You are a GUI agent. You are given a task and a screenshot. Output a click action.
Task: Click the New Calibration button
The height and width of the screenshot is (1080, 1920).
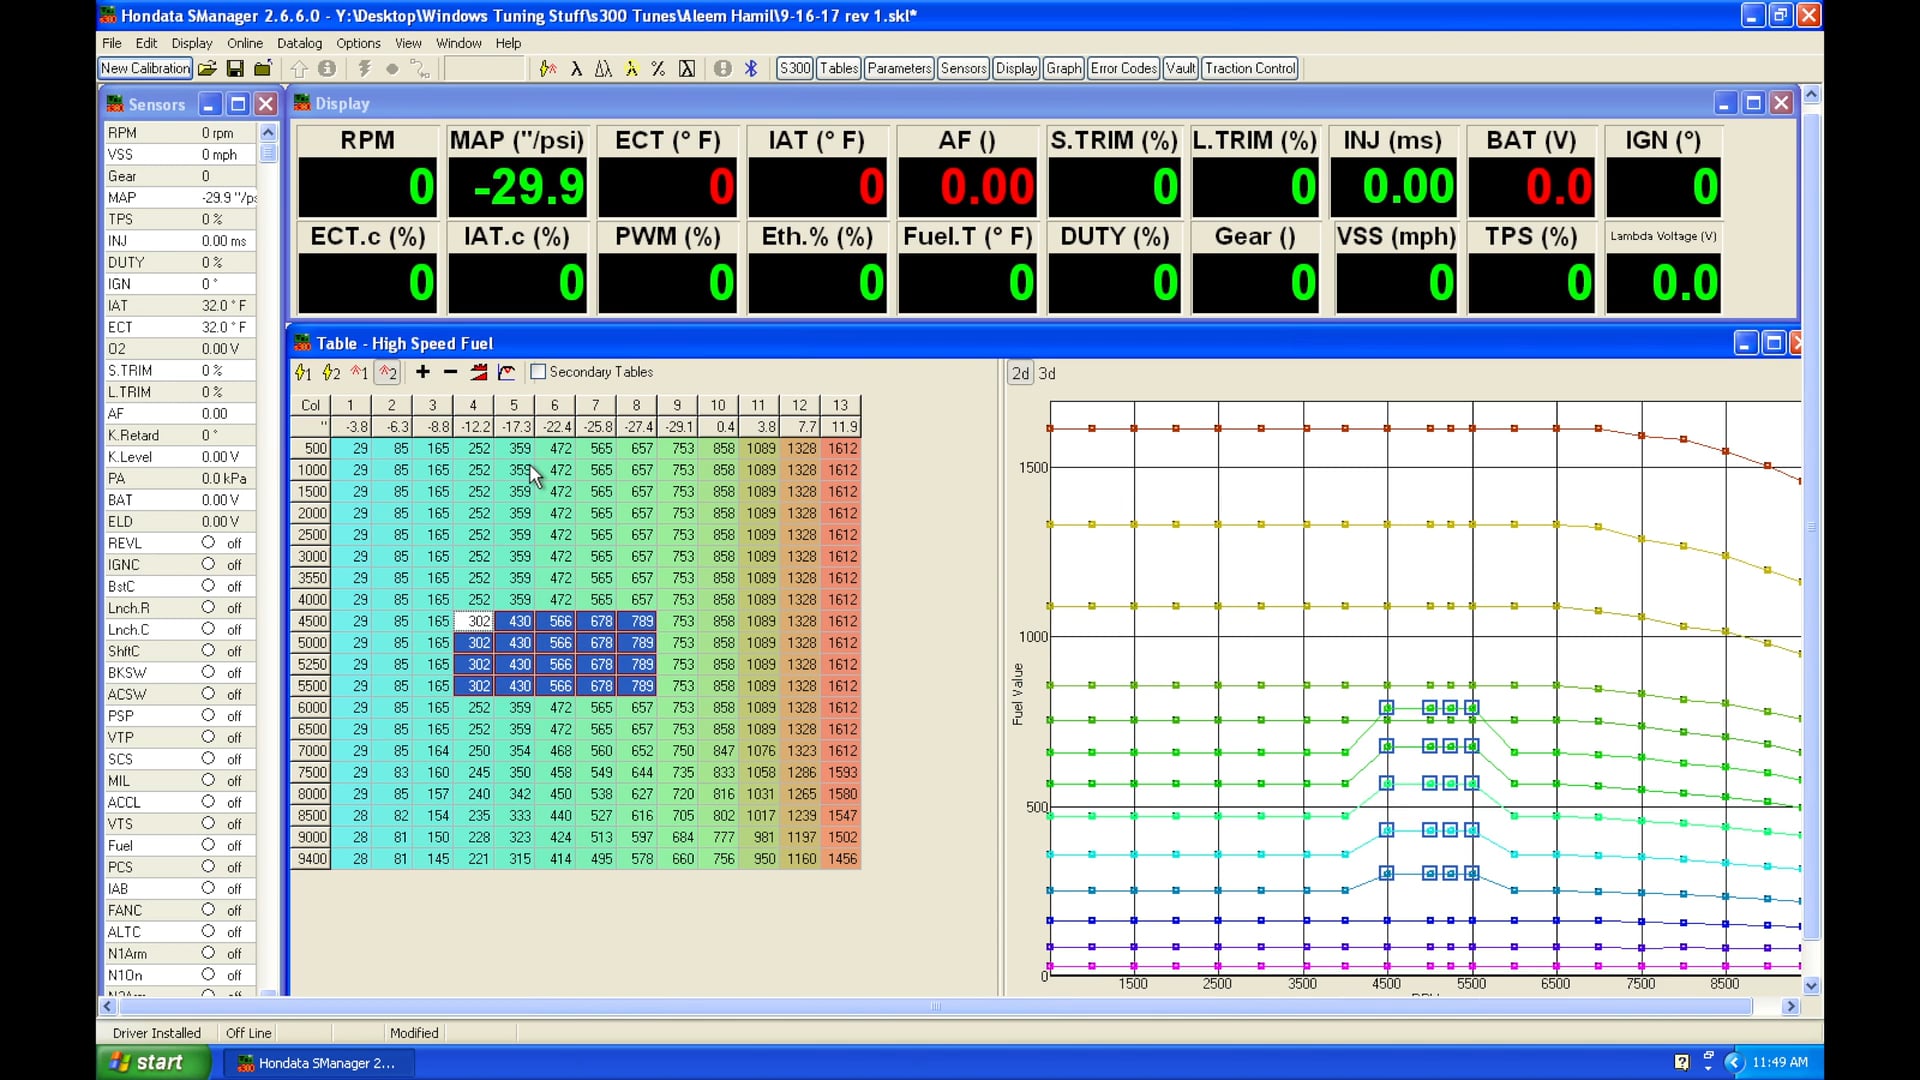pyautogui.click(x=144, y=68)
